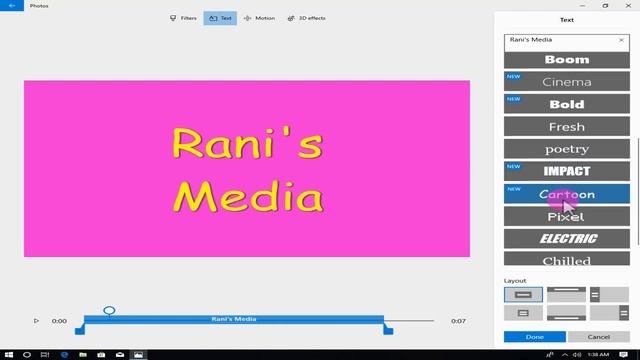Image resolution: width=640 pixels, height=360 pixels.
Task: Select the right-side text layout
Action: [x=609, y=313]
